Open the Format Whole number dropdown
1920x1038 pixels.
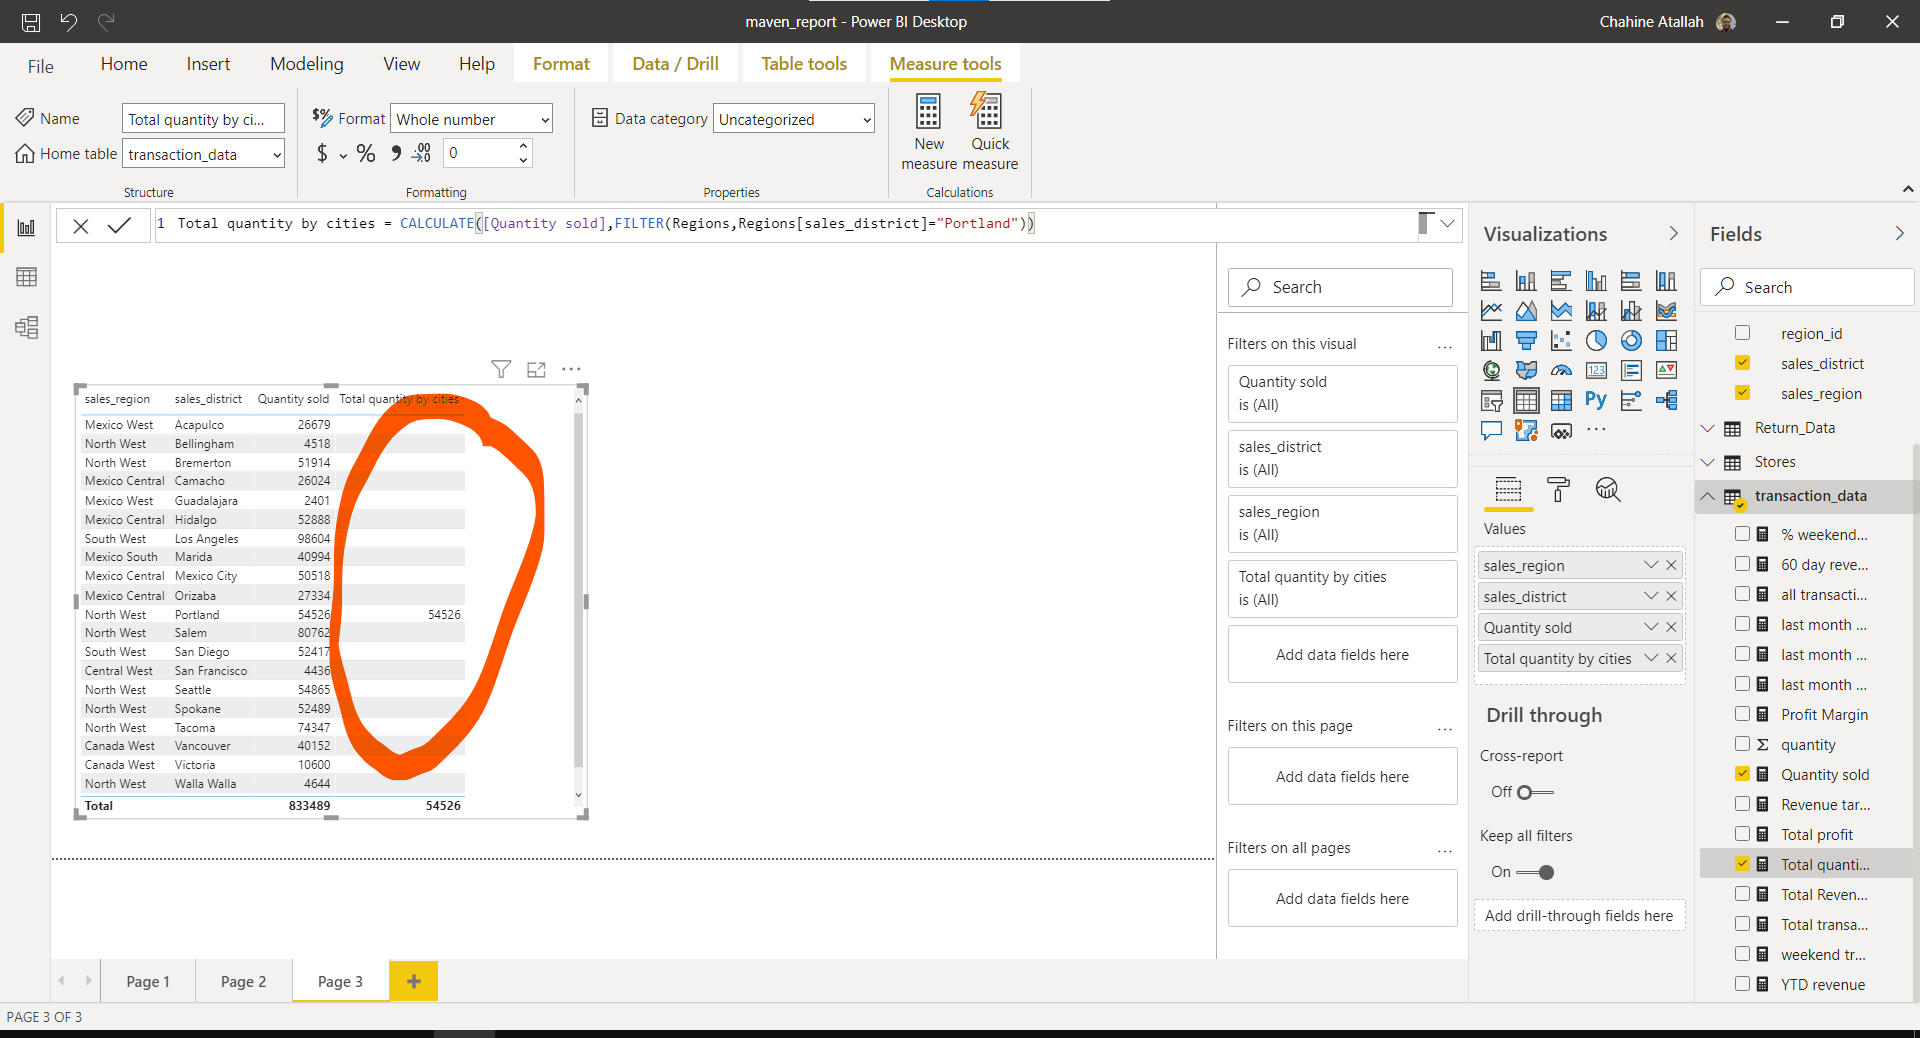471,119
